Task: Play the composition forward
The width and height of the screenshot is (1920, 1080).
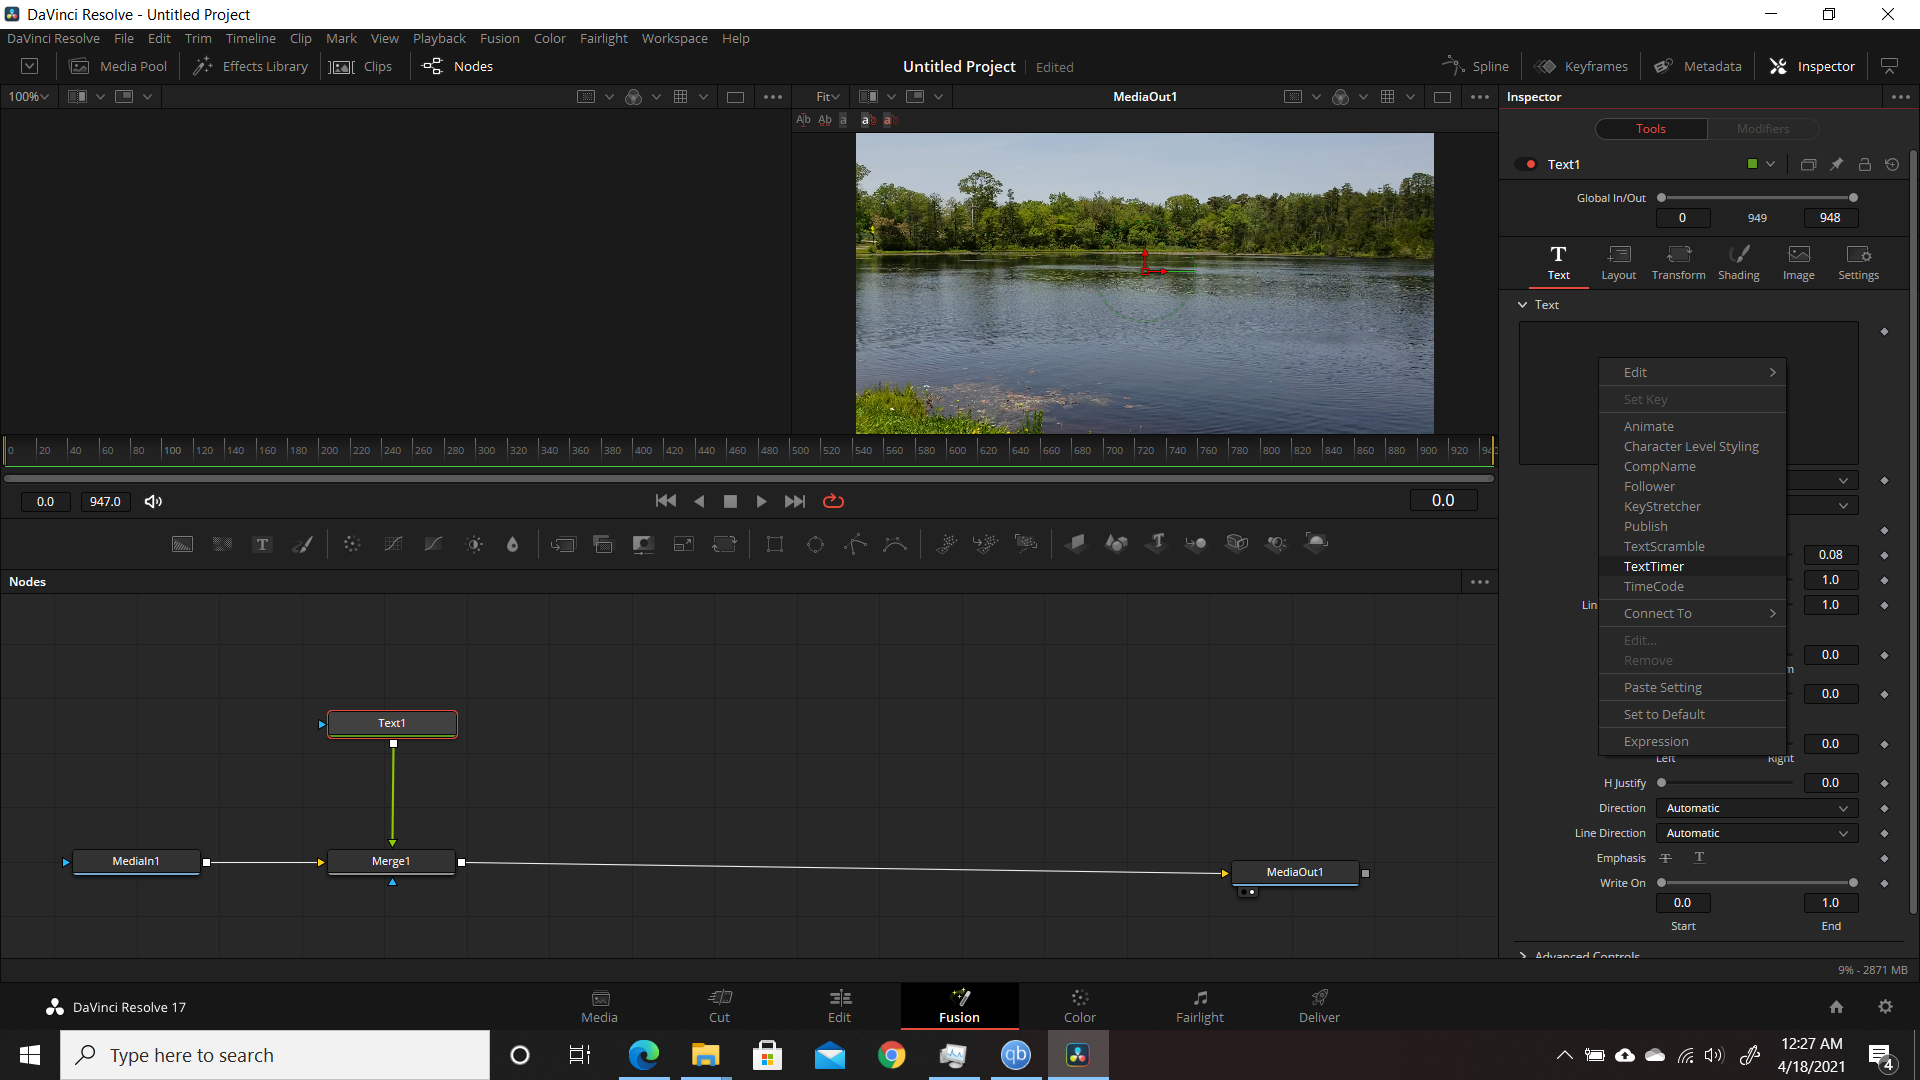Action: 761,501
